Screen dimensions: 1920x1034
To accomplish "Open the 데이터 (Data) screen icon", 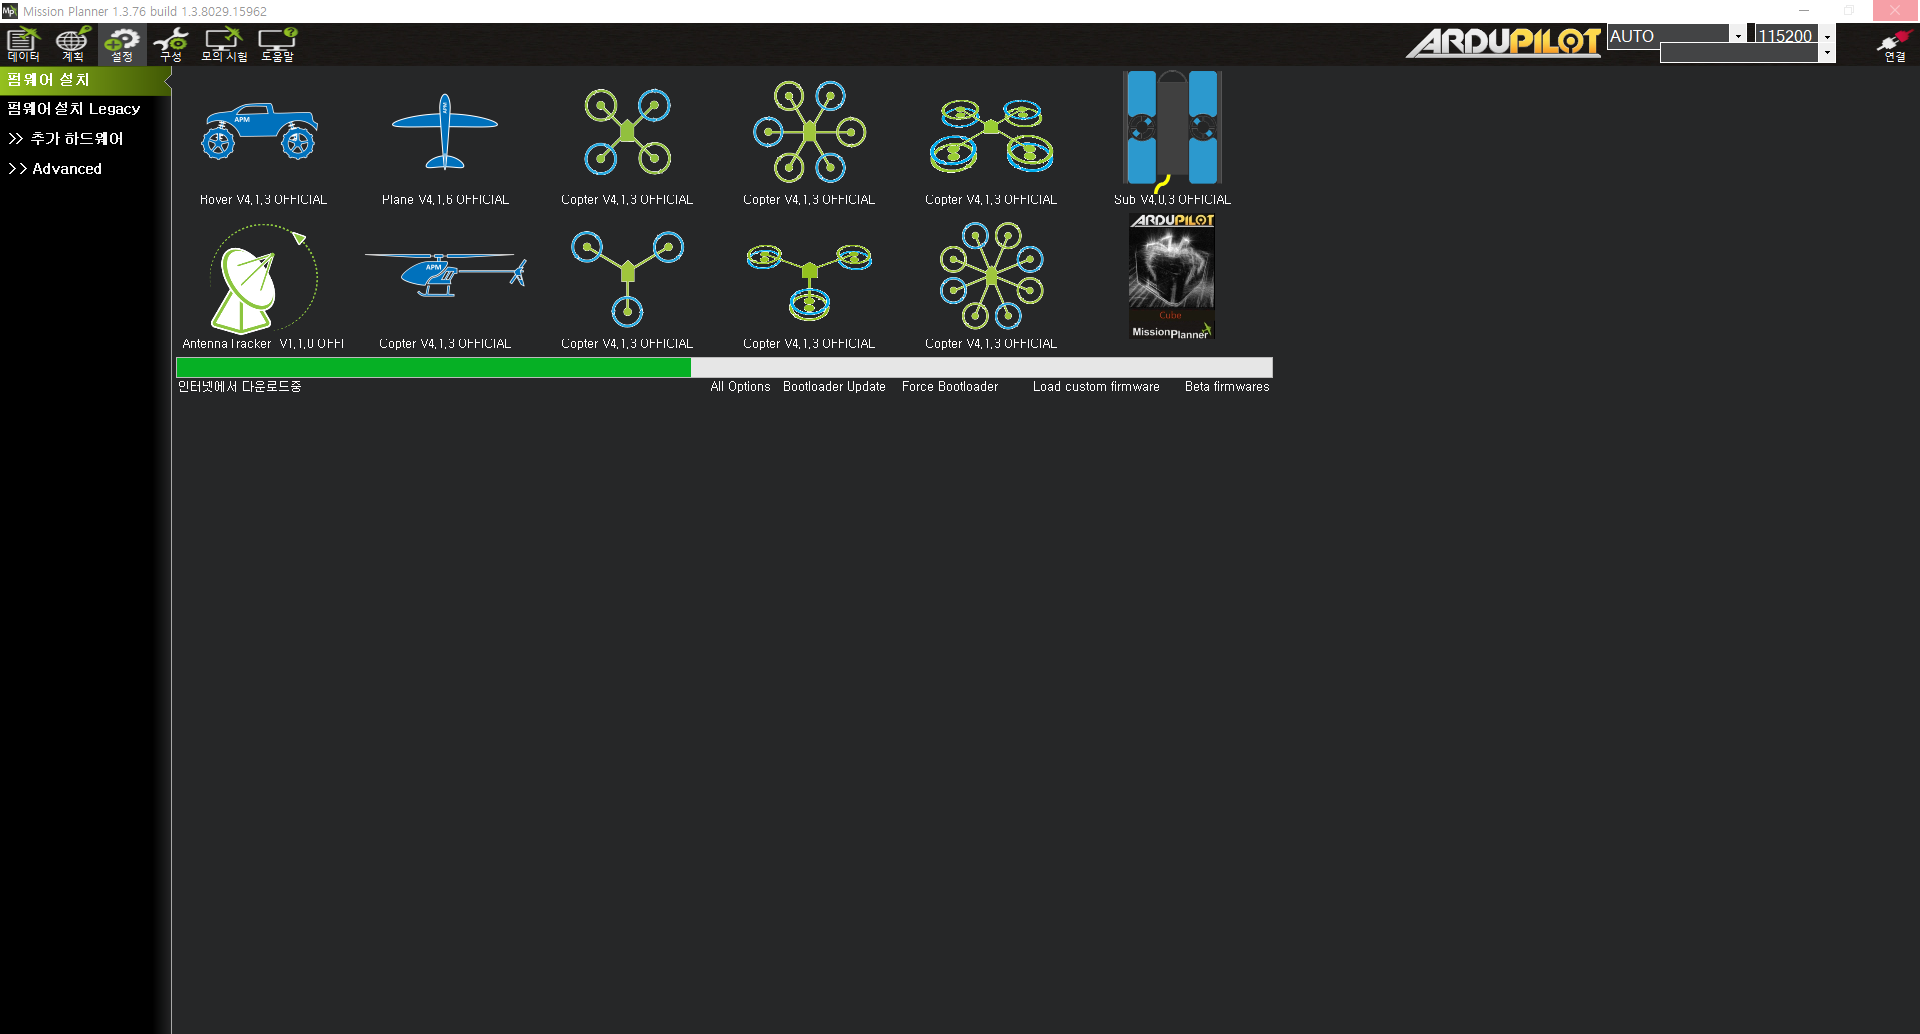I will pos(23,44).
